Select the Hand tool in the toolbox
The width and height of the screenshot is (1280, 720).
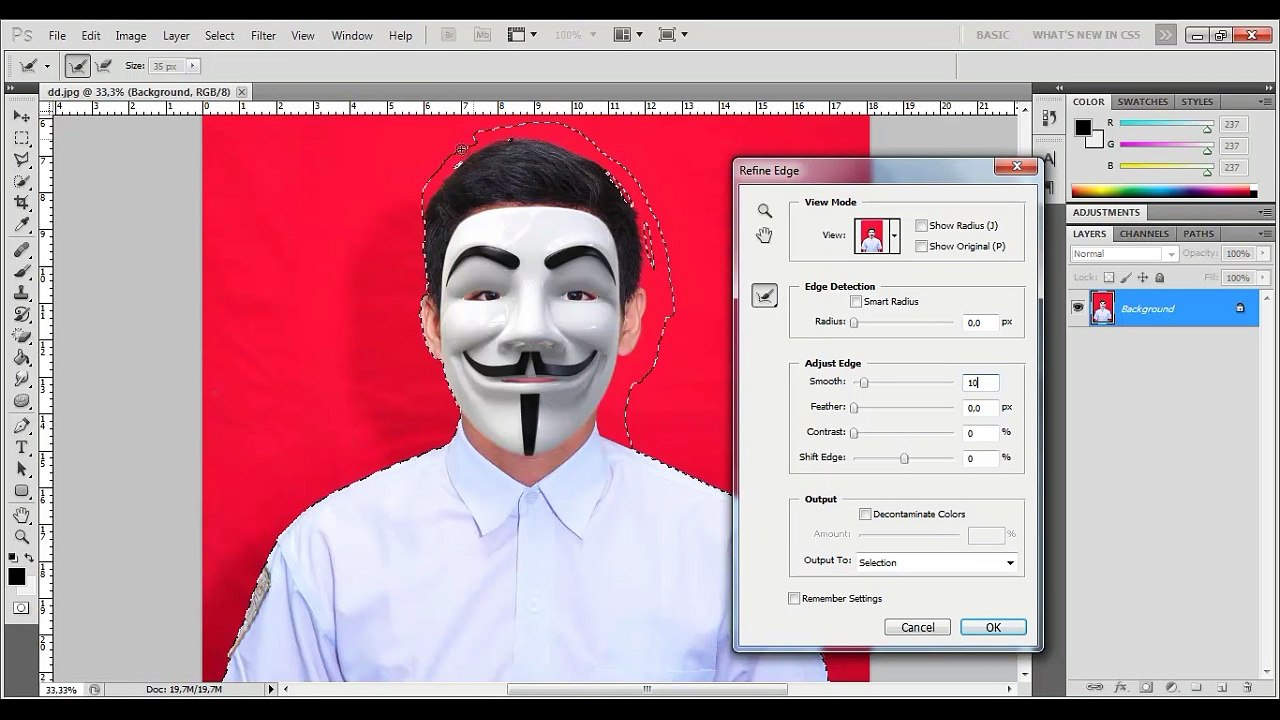[x=21, y=515]
